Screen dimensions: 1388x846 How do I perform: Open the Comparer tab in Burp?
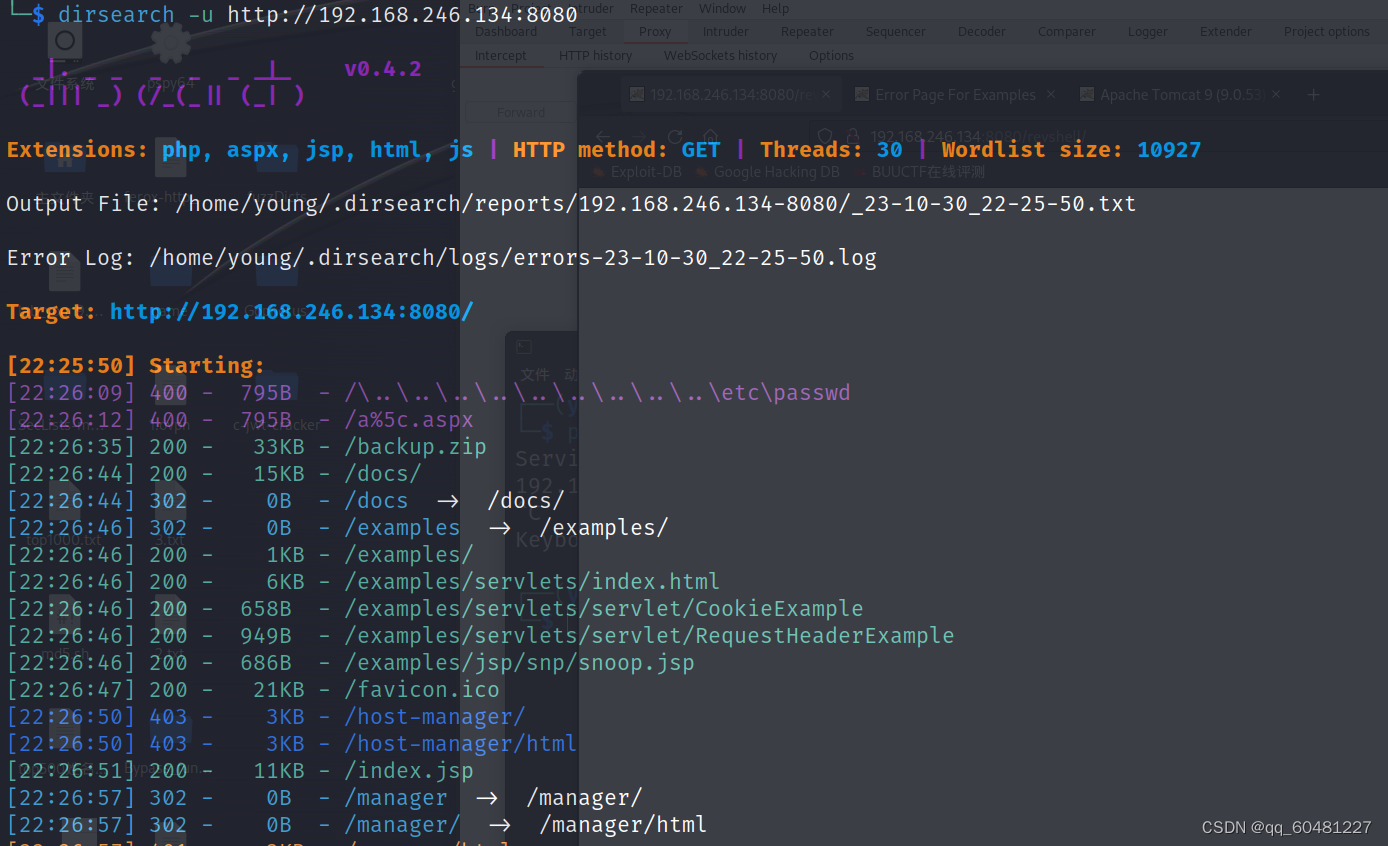[x=1067, y=32]
